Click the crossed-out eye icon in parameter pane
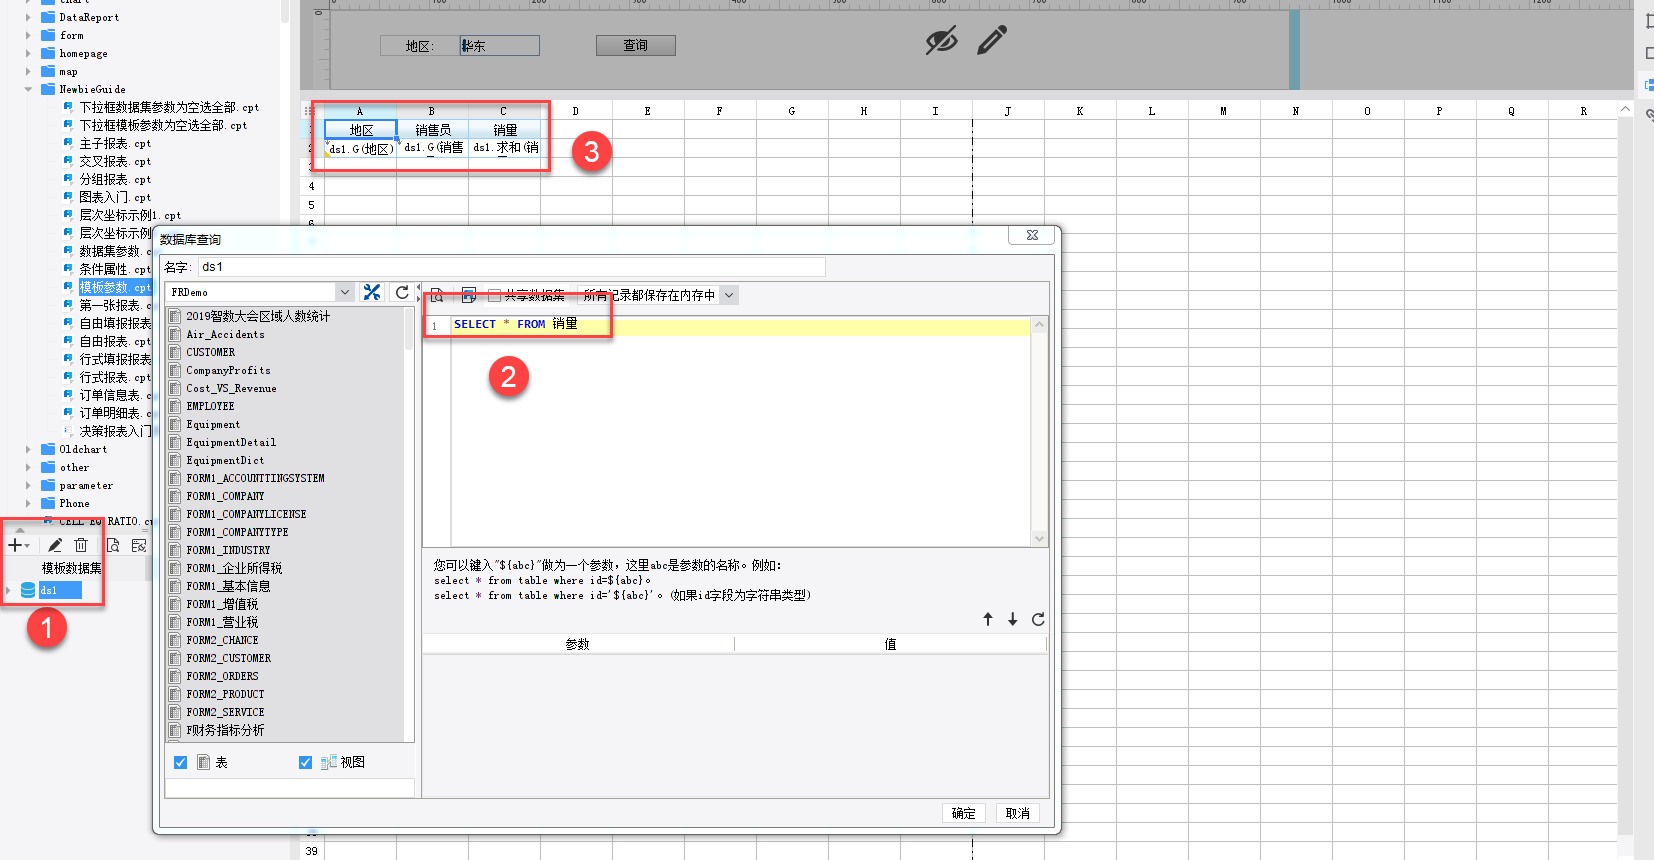The width and height of the screenshot is (1654, 860). click(x=941, y=41)
